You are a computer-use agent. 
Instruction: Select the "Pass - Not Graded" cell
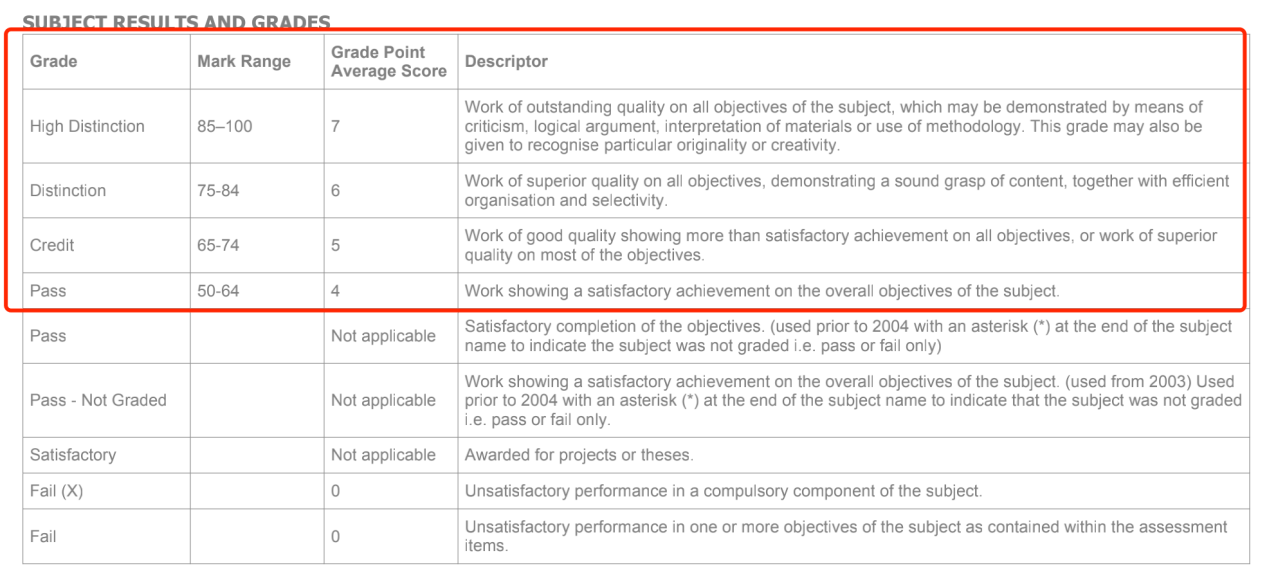(98, 400)
